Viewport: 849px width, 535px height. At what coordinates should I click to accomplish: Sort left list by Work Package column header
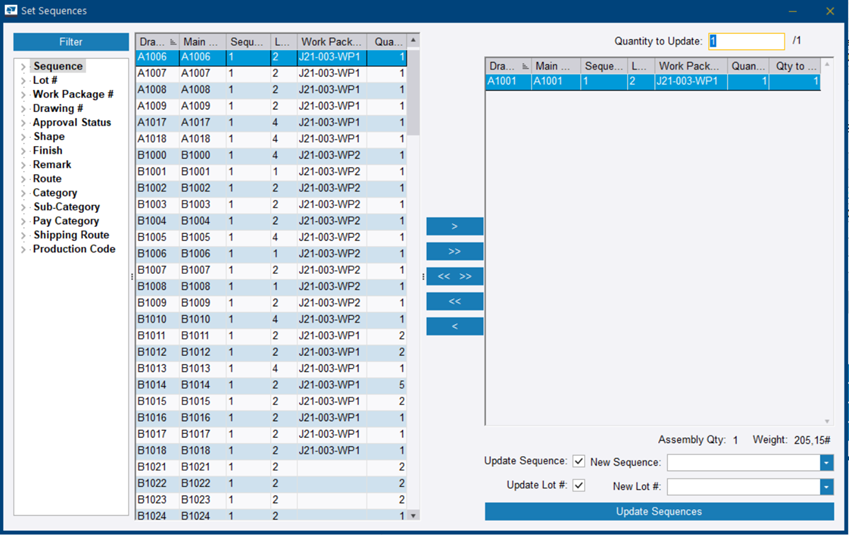331,42
